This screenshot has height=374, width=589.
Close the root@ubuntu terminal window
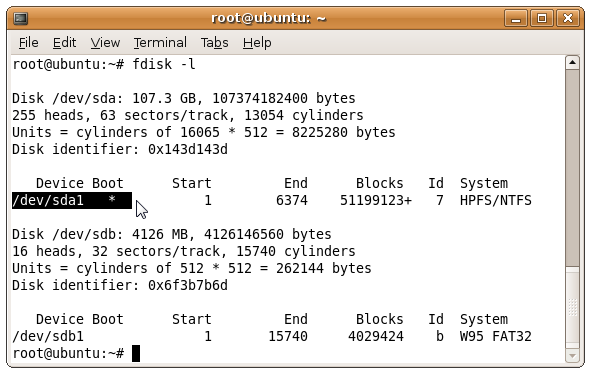tap(567, 18)
